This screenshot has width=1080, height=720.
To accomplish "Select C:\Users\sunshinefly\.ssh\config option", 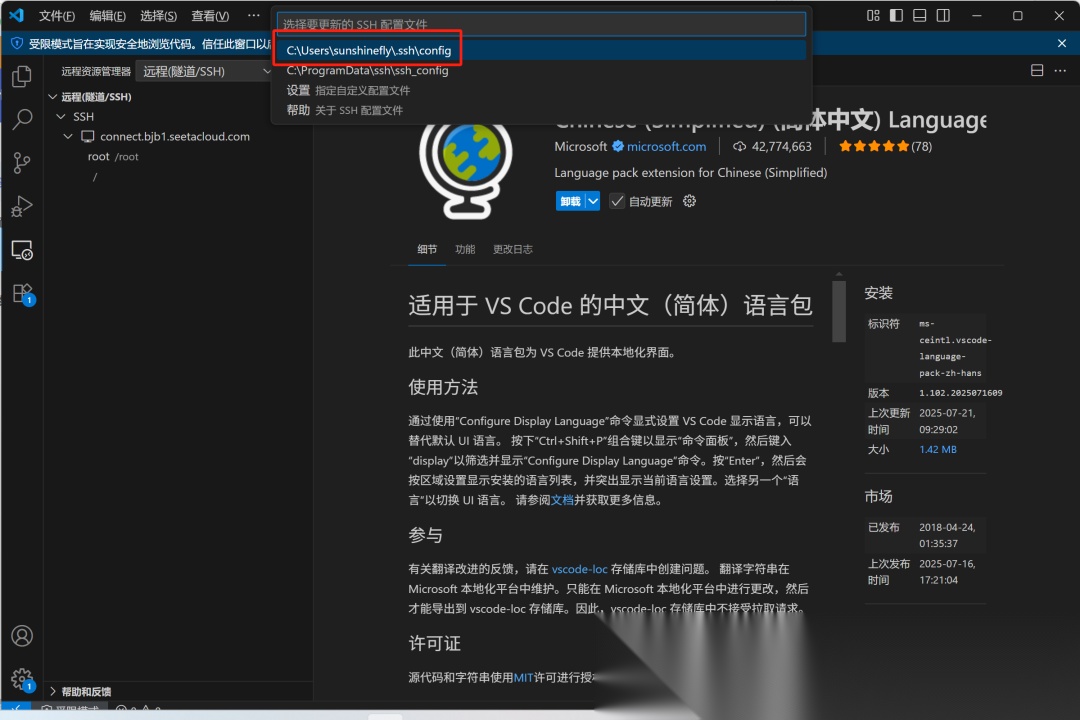I will click(540, 50).
